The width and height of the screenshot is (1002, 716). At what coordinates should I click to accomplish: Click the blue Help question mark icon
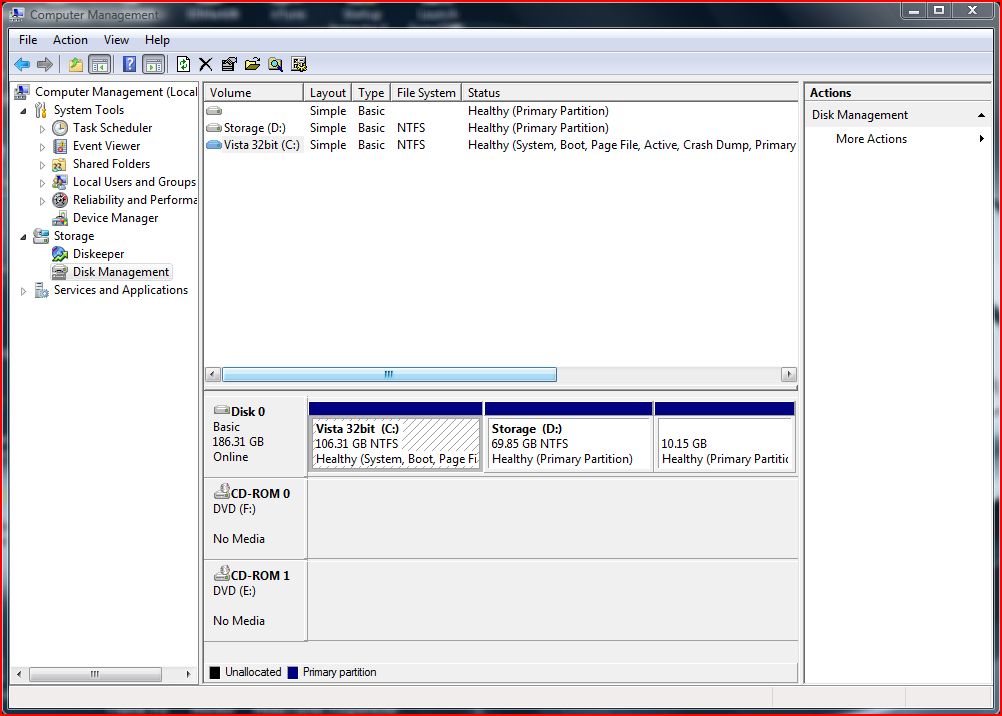129,64
